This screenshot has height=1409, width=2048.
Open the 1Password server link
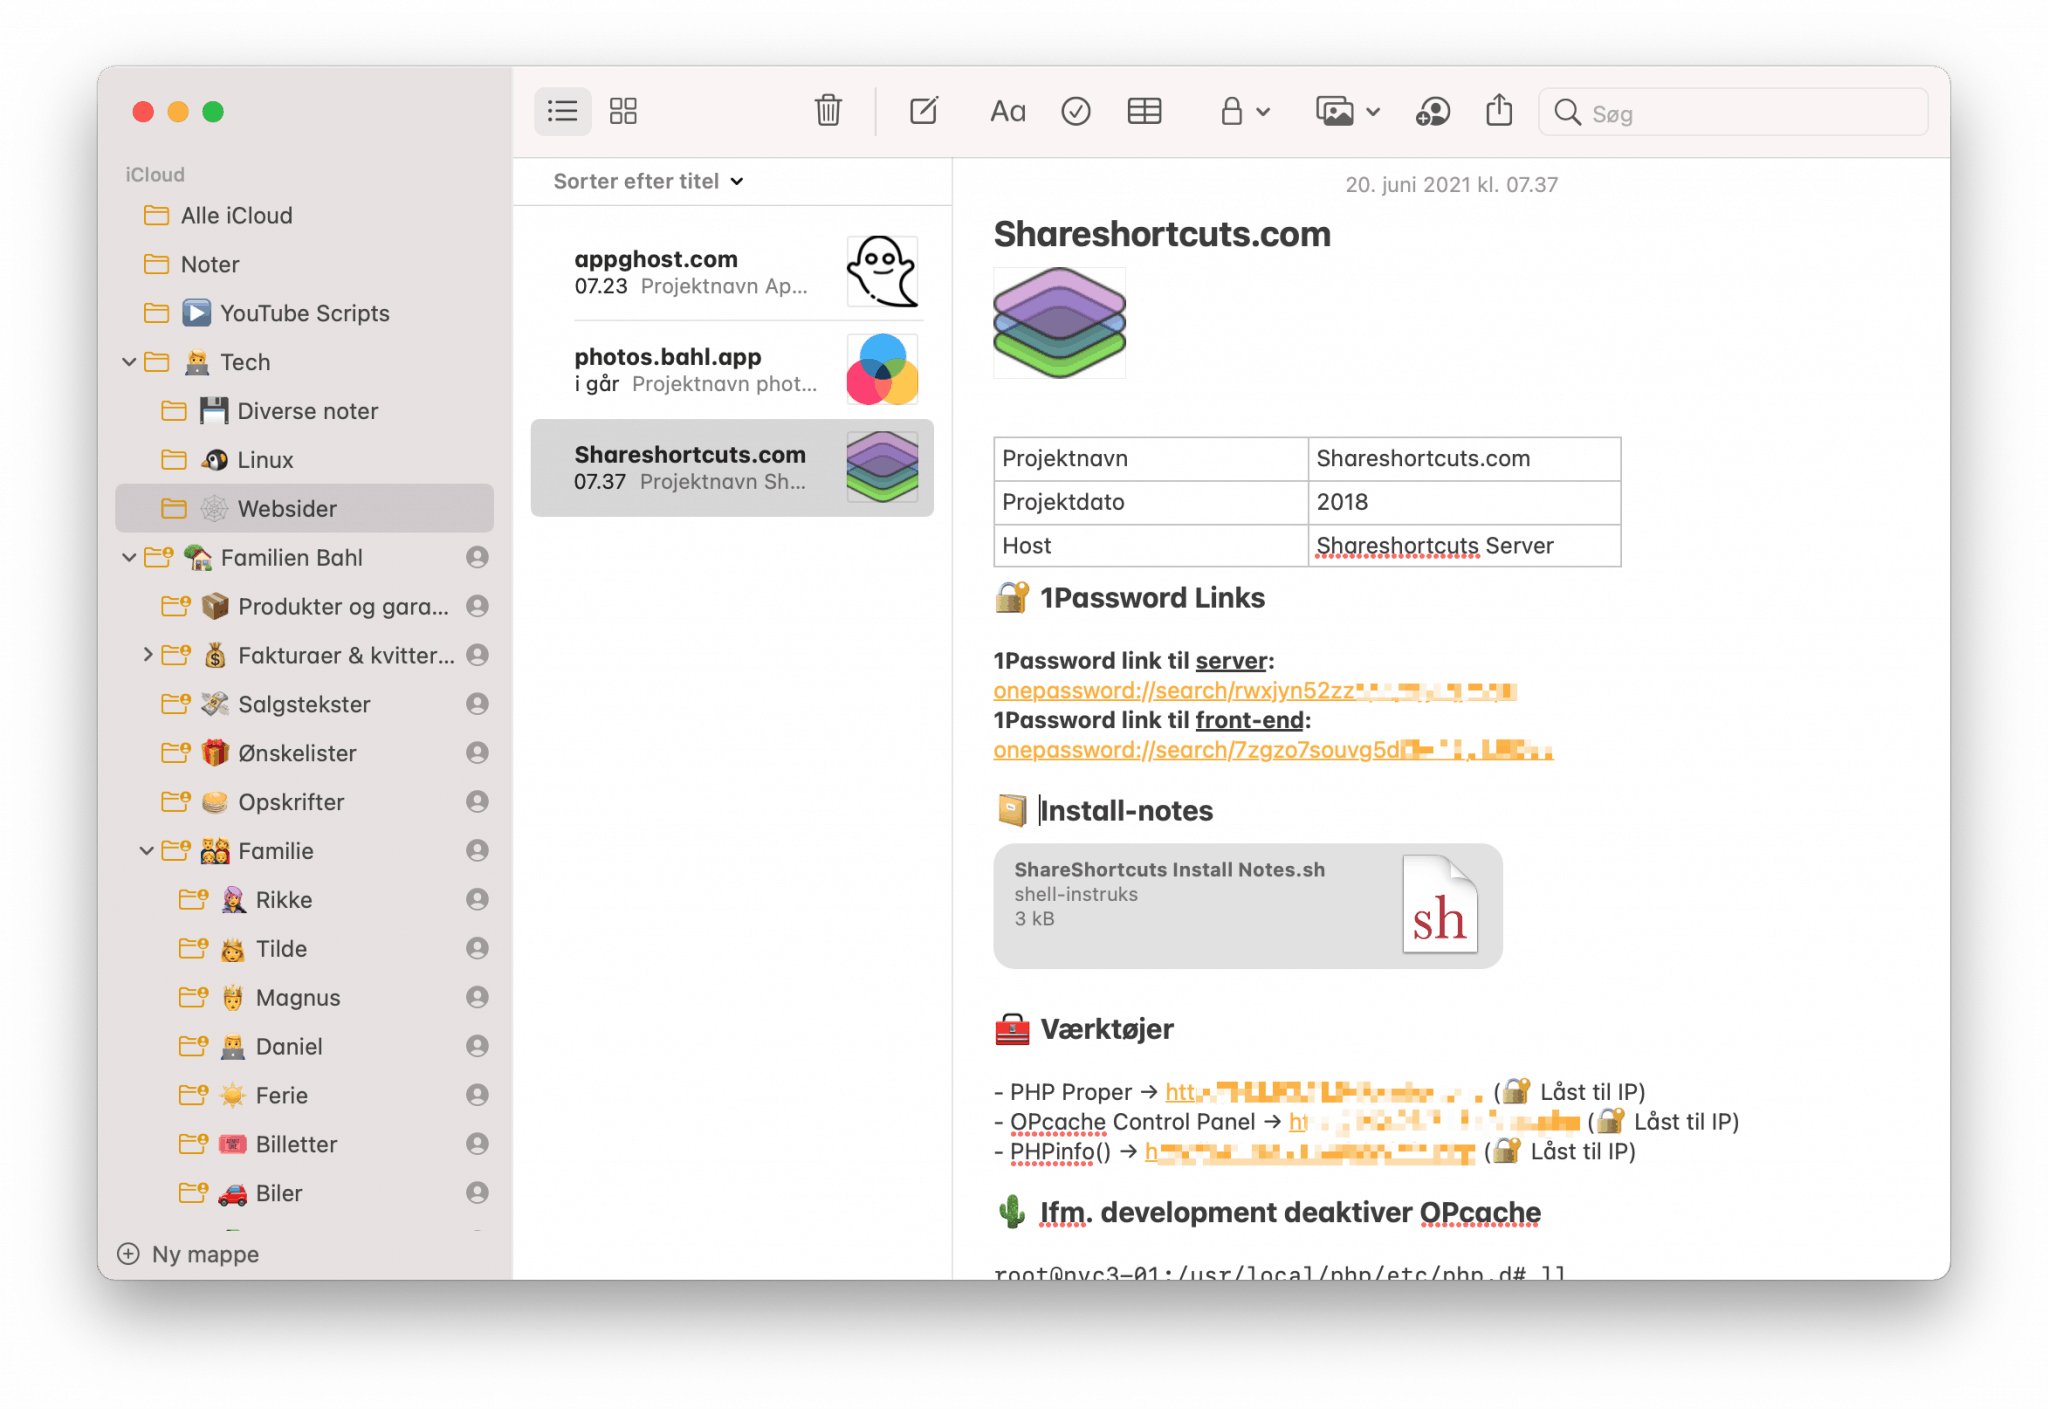pos(1255,691)
